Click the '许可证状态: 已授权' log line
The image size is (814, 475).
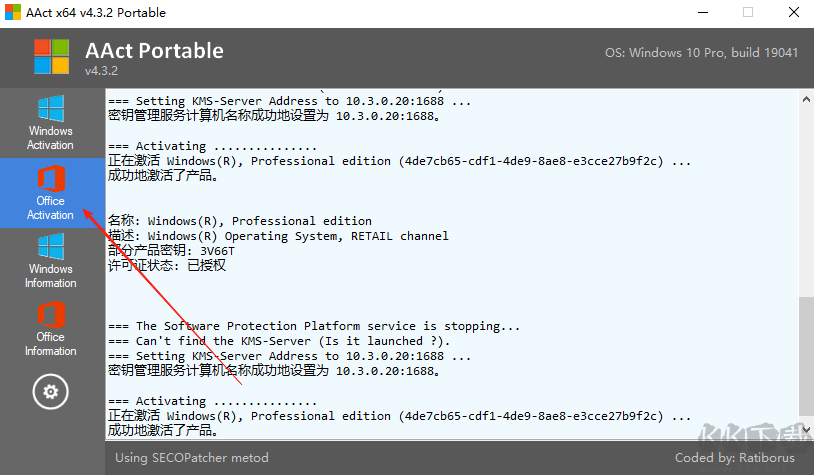pyautogui.click(x=167, y=265)
